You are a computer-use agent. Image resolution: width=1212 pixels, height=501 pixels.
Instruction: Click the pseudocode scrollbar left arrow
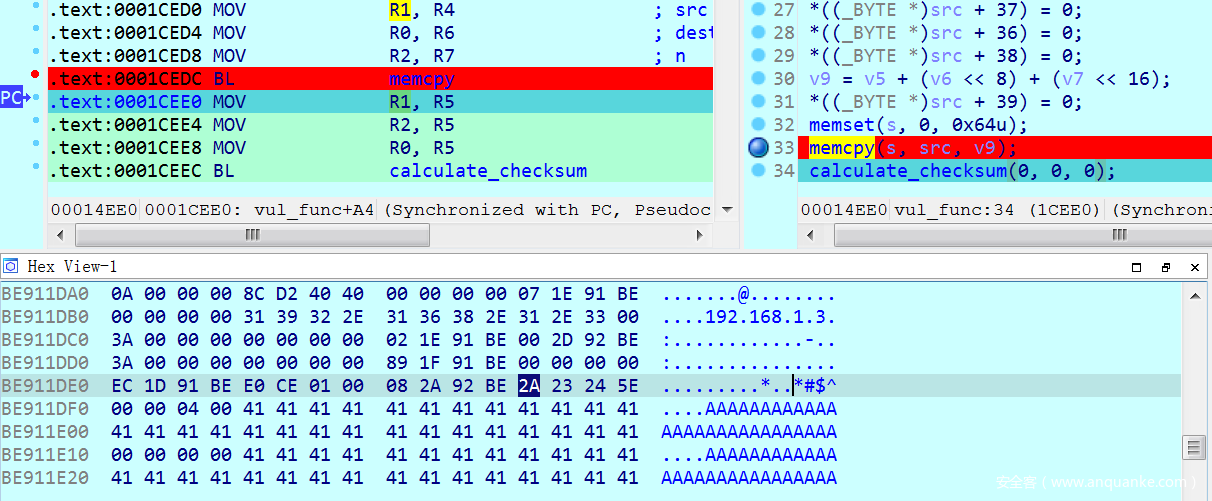[x=812, y=235]
